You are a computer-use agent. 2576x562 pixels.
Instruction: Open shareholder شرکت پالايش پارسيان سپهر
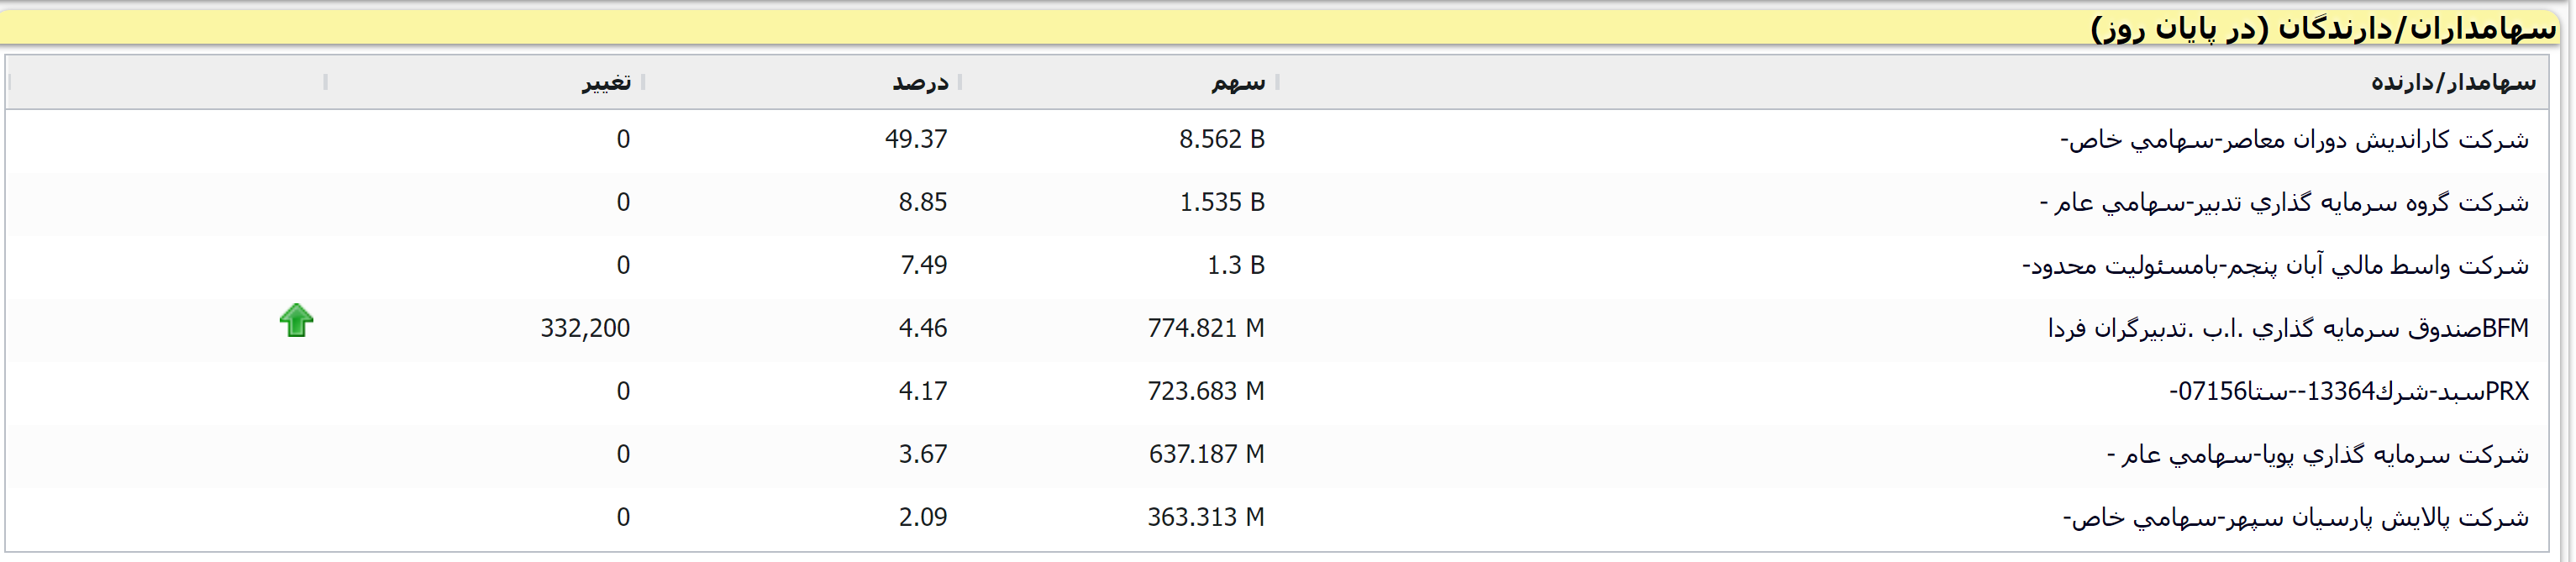pos(2295,518)
